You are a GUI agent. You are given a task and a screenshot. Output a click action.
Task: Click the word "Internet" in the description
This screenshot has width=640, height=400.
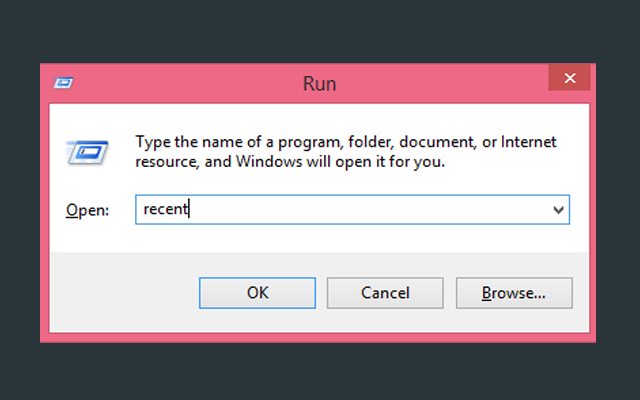tap(529, 142)
